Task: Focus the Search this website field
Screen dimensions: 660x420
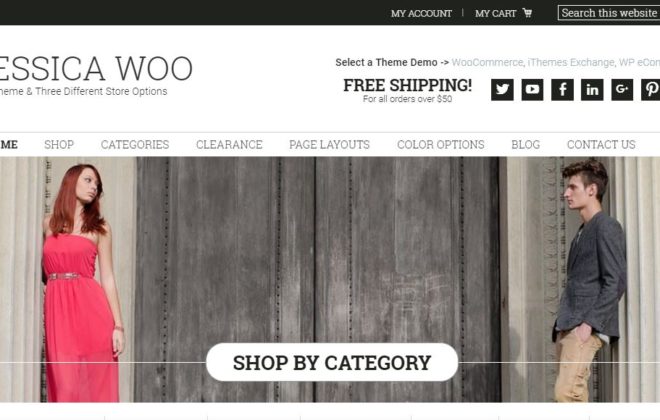Action: pyautogui.click(x=609, y=13)
